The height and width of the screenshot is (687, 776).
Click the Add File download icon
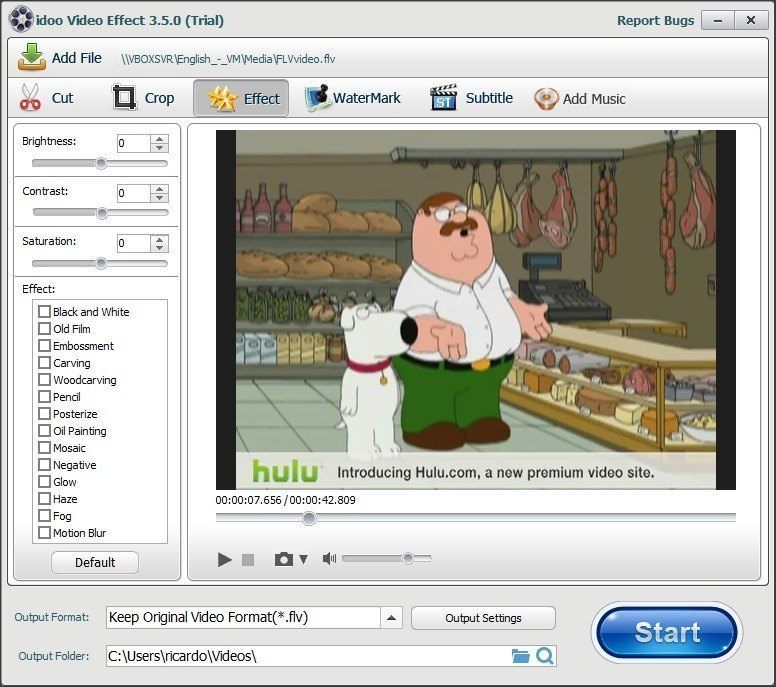(x=32, y=57)
